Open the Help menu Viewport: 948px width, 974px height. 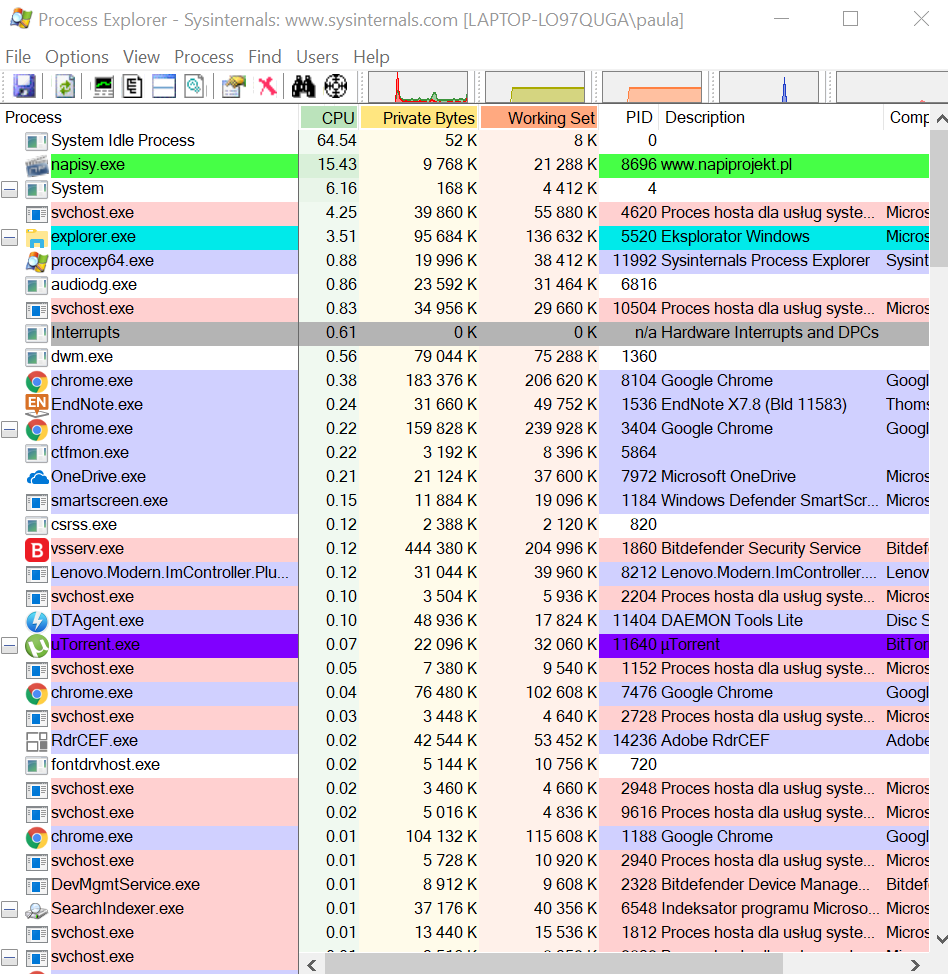371,57
